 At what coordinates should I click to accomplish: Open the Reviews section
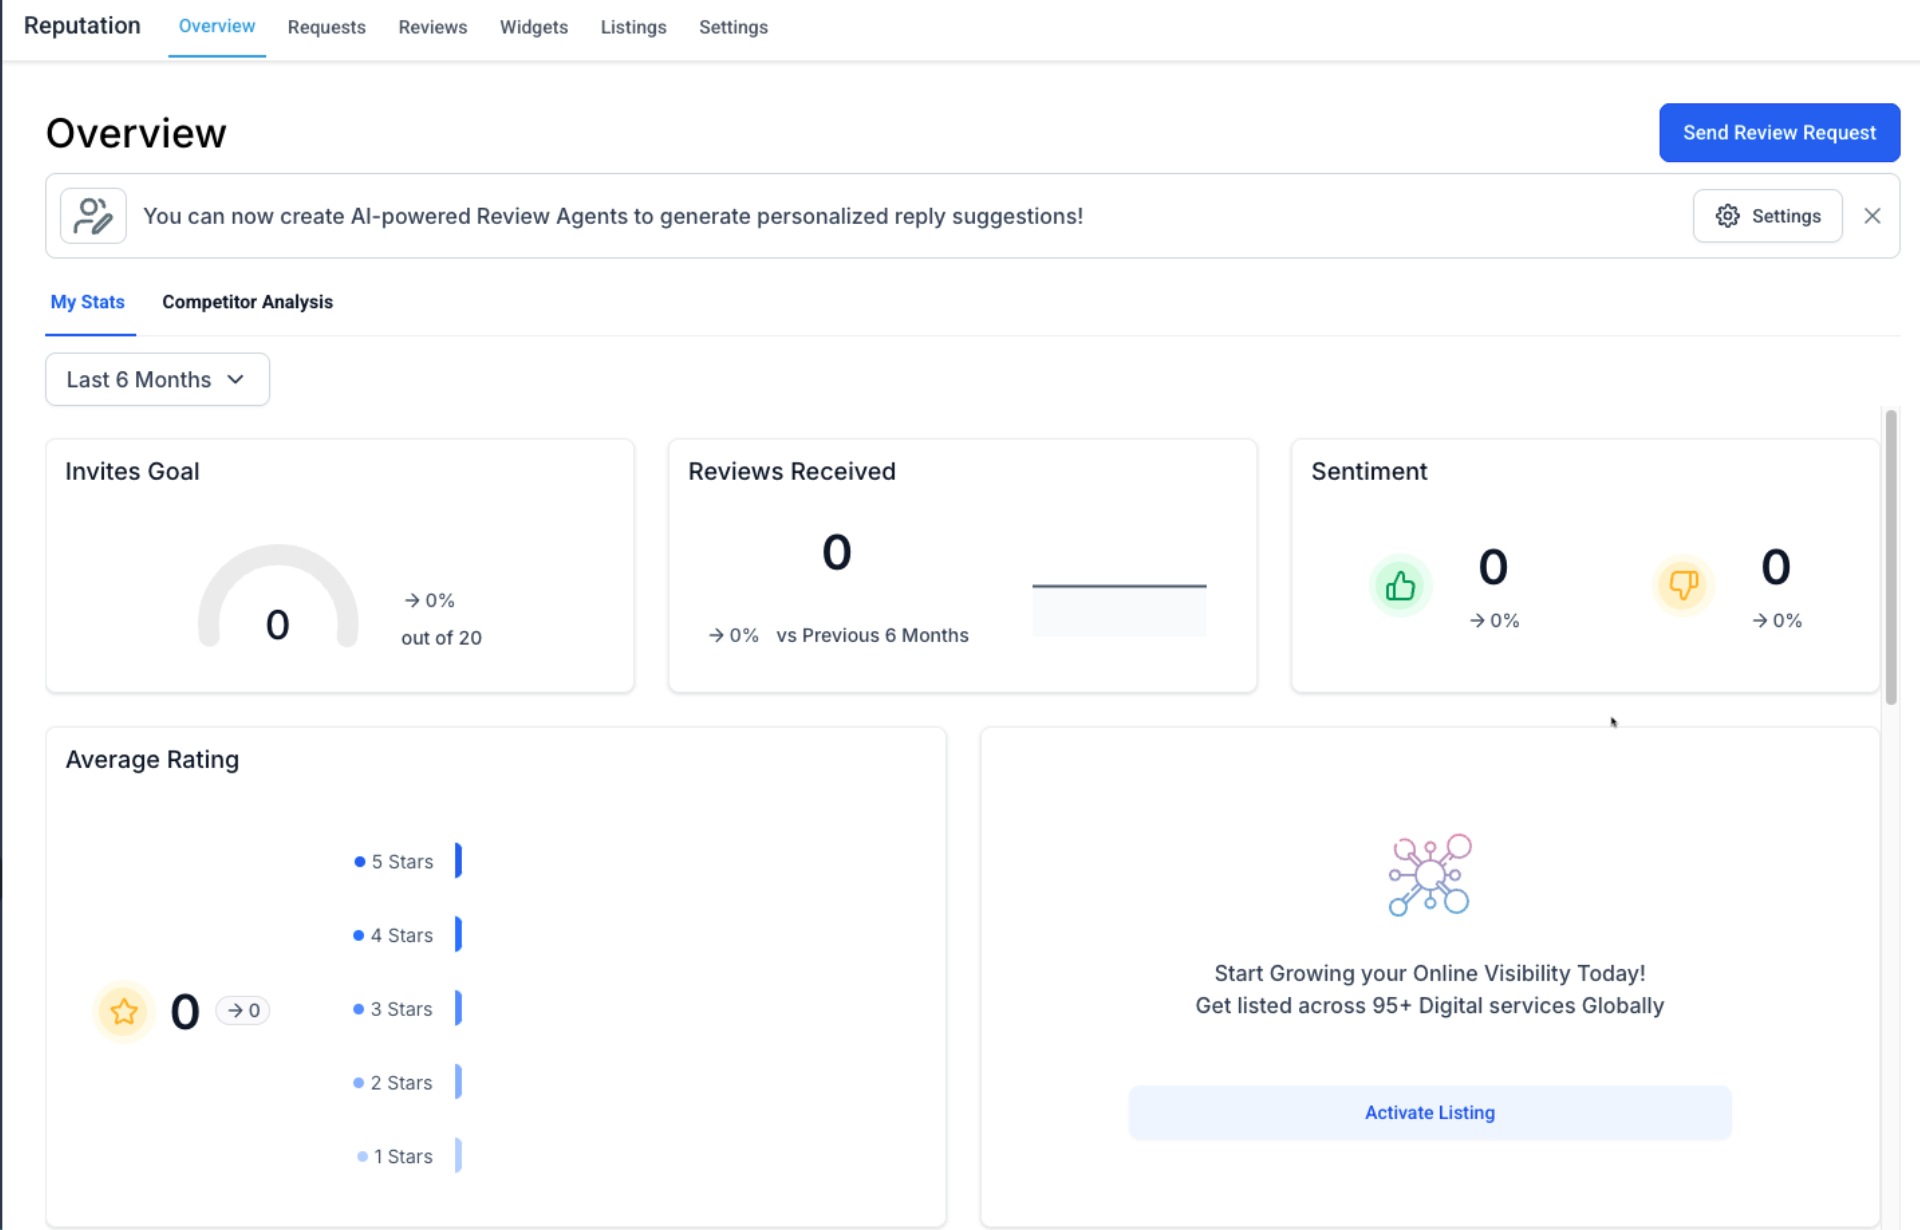point(432,27)
